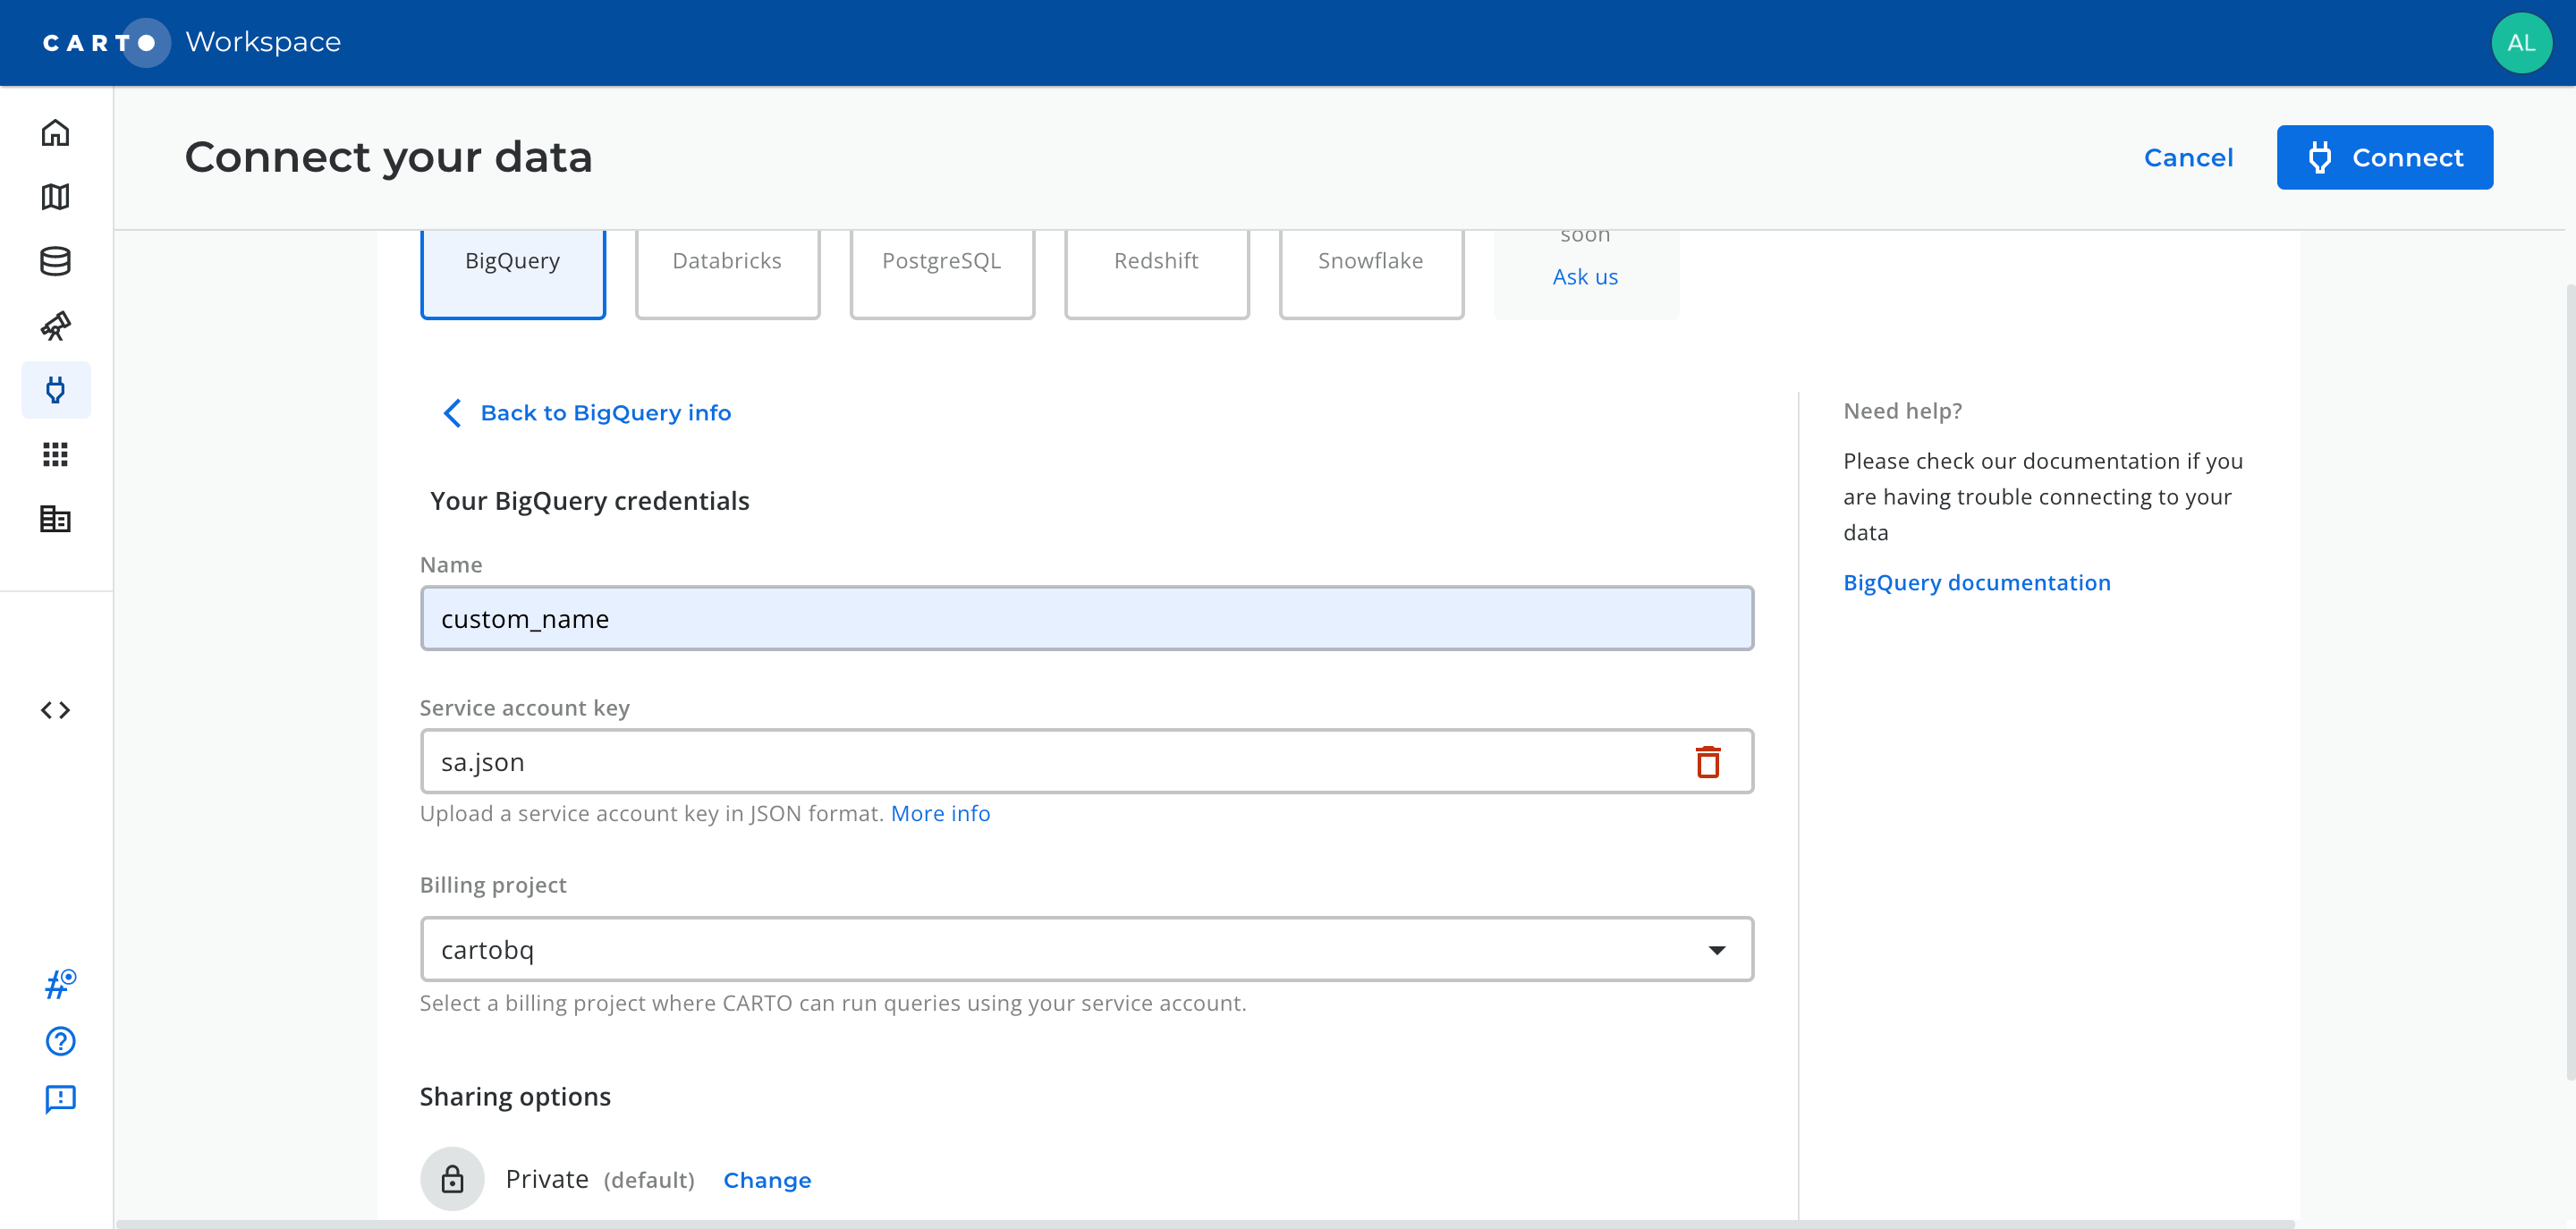2576x1229 pixels.
Task: Click the Connect button
Action: click(x=2384, y=157)
